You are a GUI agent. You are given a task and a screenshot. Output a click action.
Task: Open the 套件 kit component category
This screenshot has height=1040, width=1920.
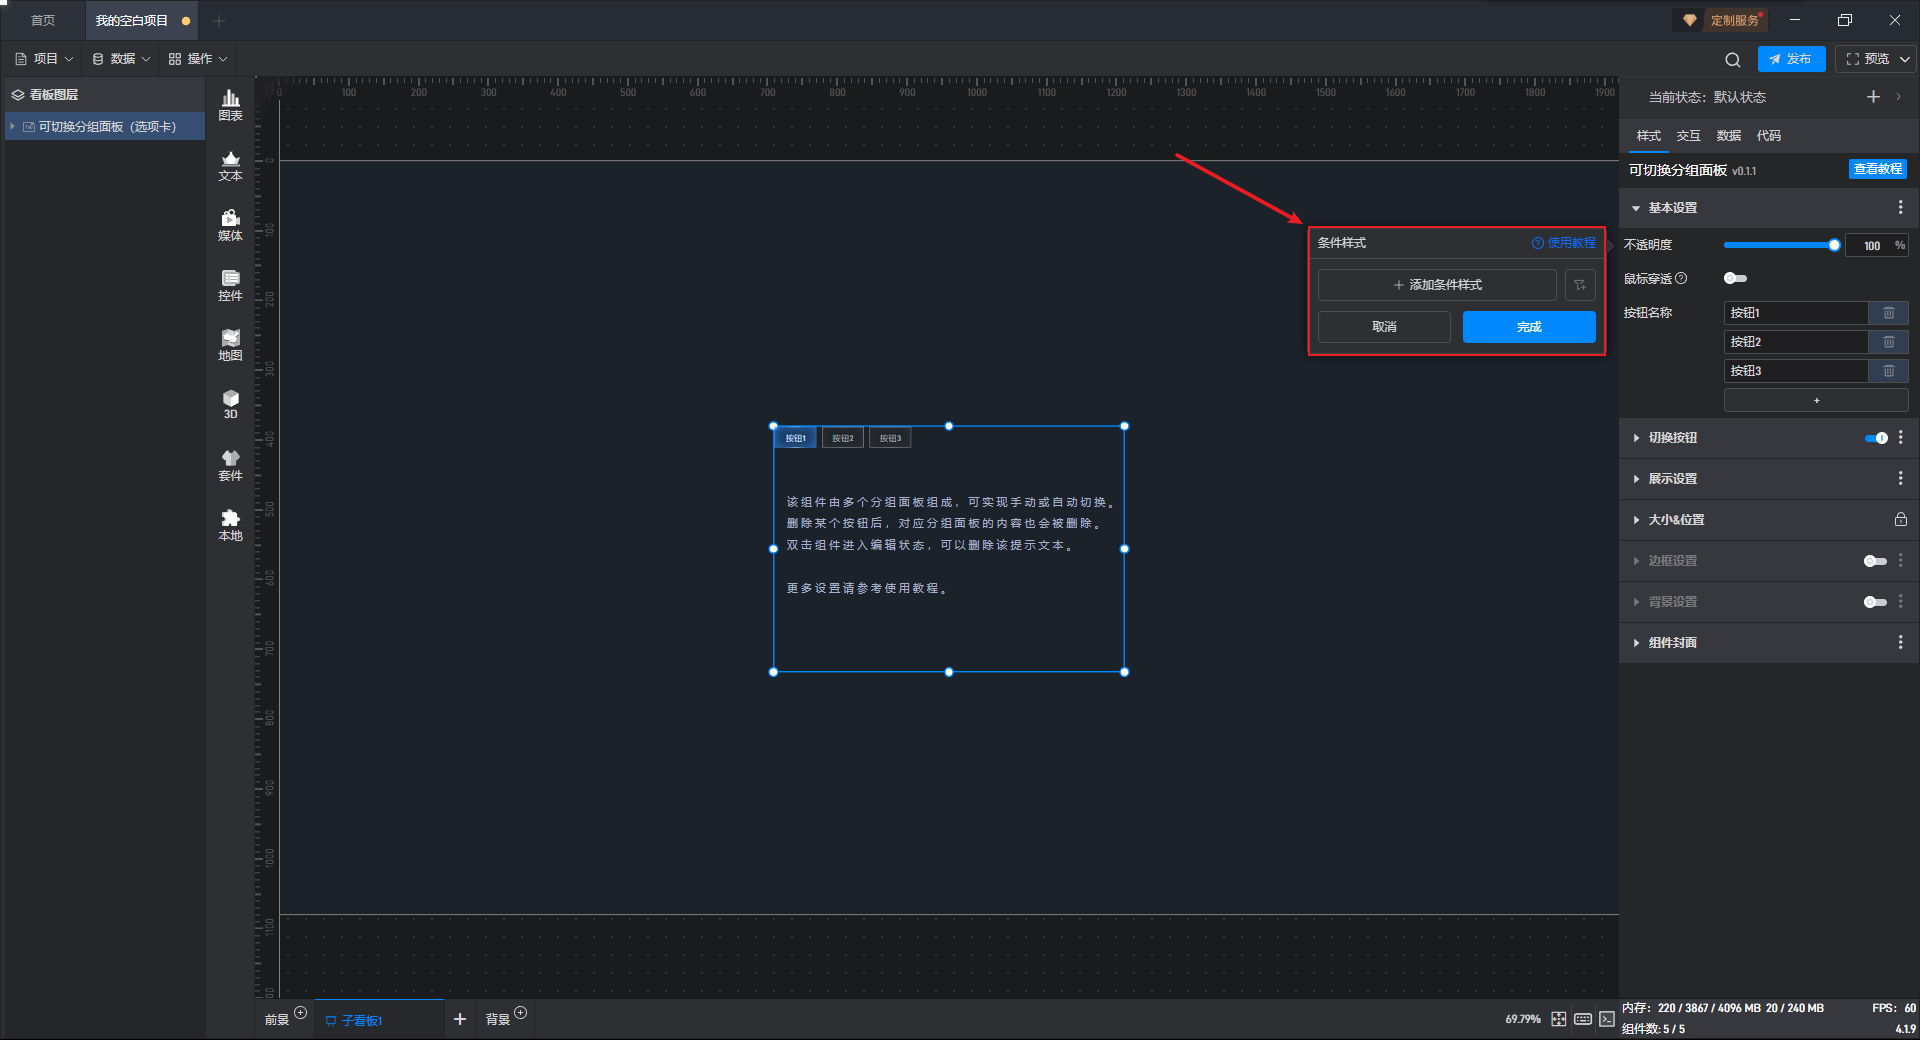click(x=230, y=465)
